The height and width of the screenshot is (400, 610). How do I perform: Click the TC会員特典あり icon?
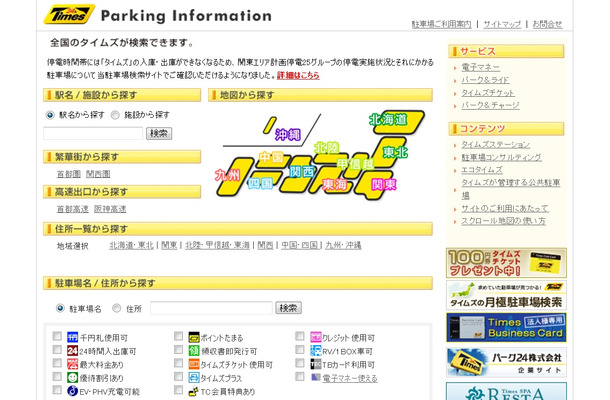pos(194,391)
